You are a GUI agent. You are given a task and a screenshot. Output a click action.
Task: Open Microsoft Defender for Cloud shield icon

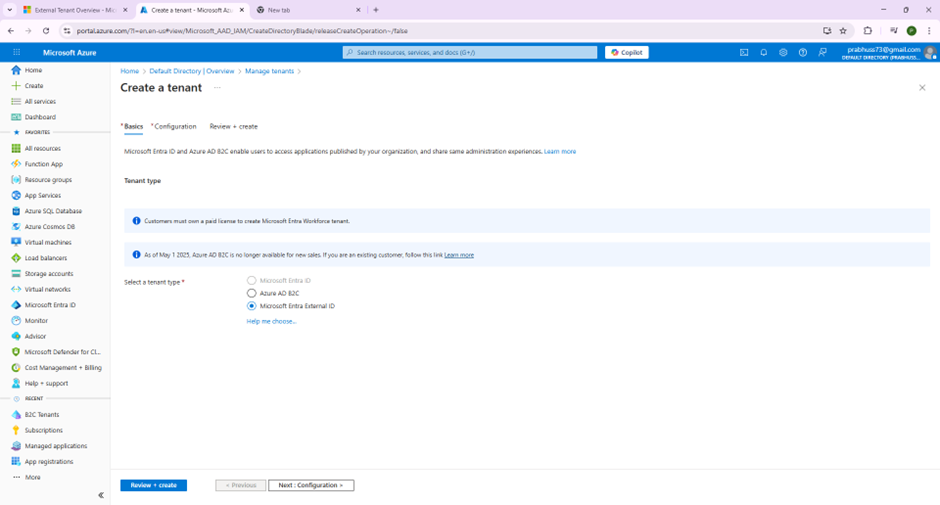tap(16, 352)
